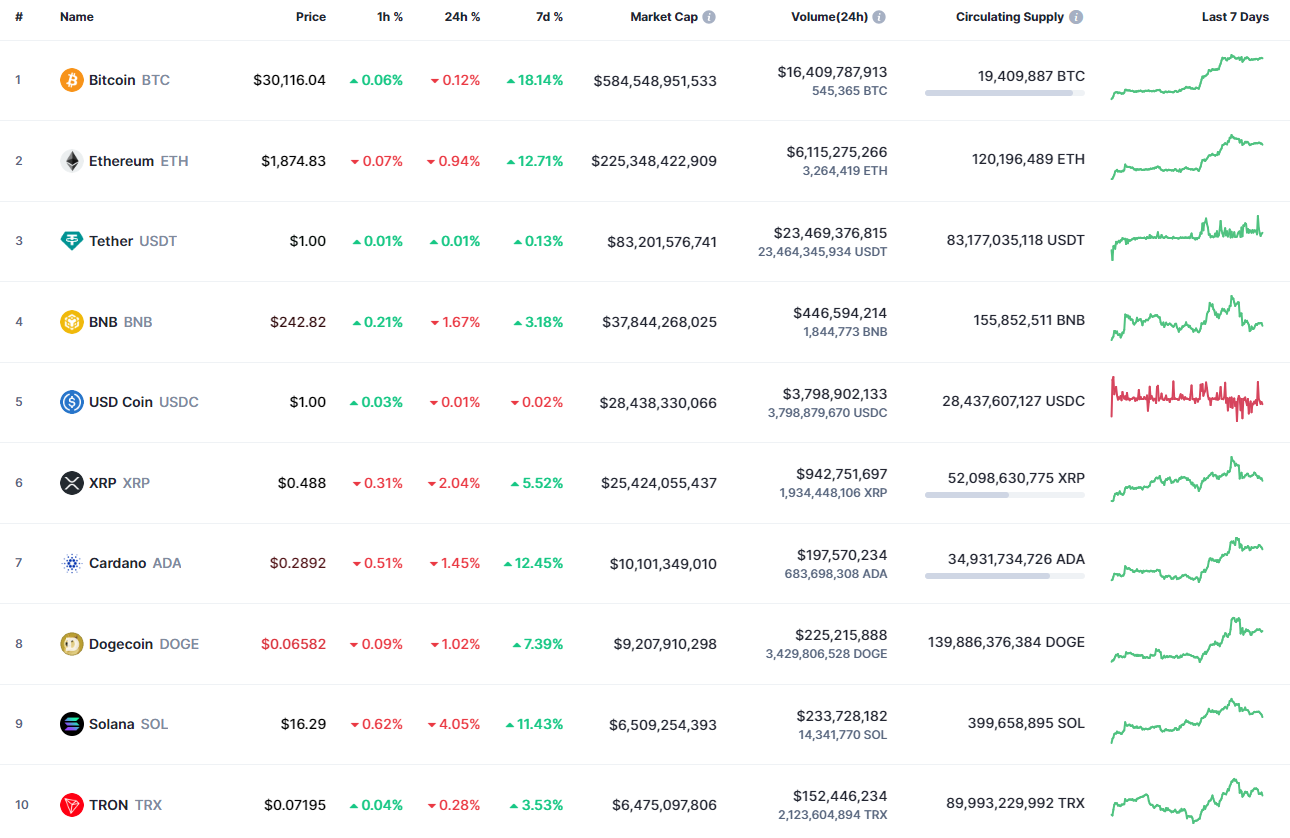Sort the table by 7d % change
1290x838 pixels.
coord(549,16)
